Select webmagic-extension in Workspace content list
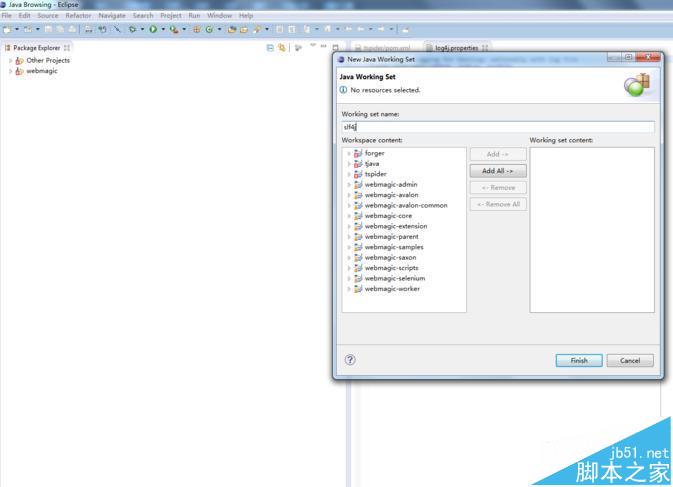Image resolution: width=673 pixels, height=487 pixels. click(x=395, y=226)
